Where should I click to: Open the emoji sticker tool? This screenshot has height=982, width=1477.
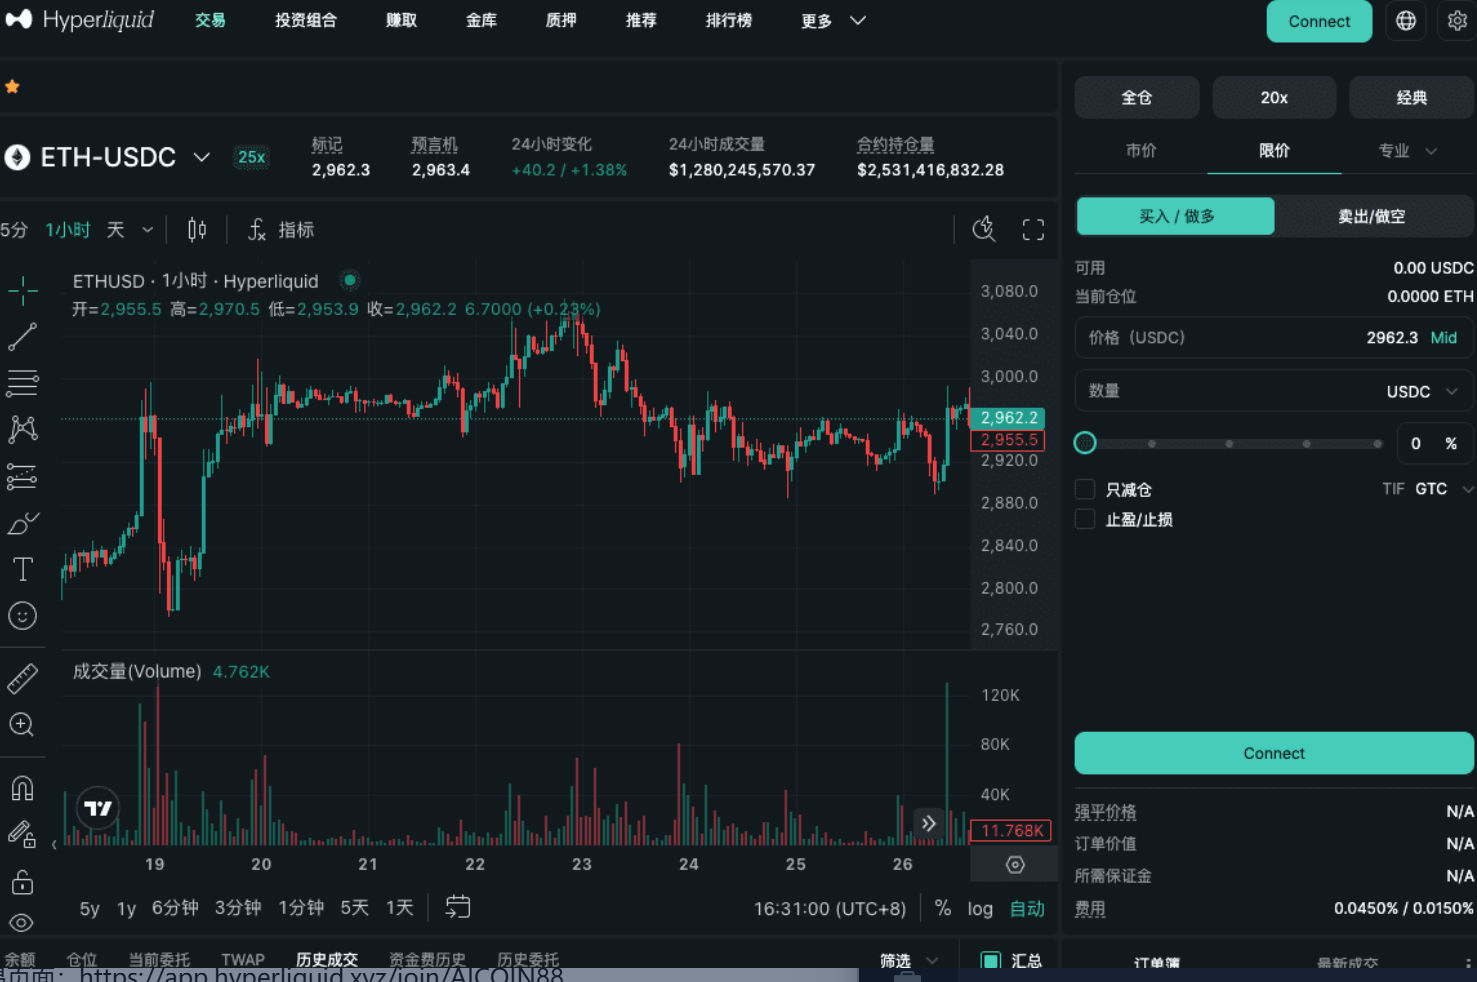[x=22, y=616]
